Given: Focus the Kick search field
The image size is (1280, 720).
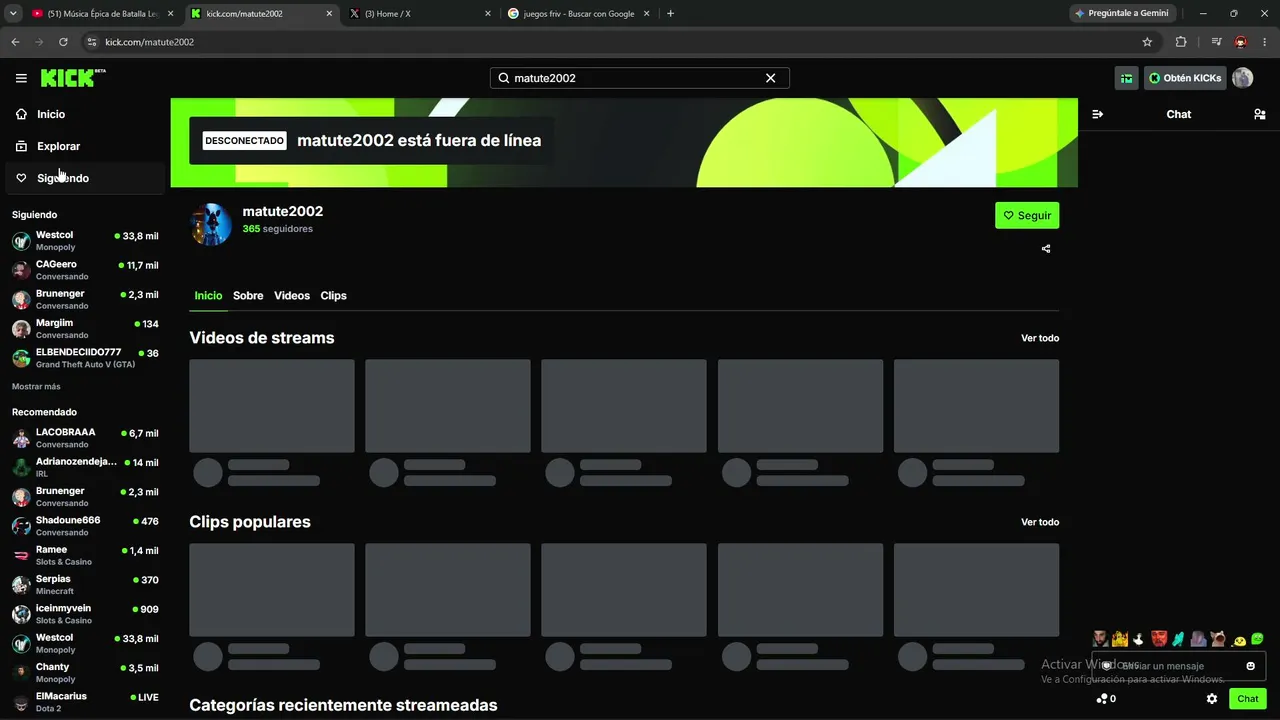Looking at the screenshot, I should [x=640, y=78].
